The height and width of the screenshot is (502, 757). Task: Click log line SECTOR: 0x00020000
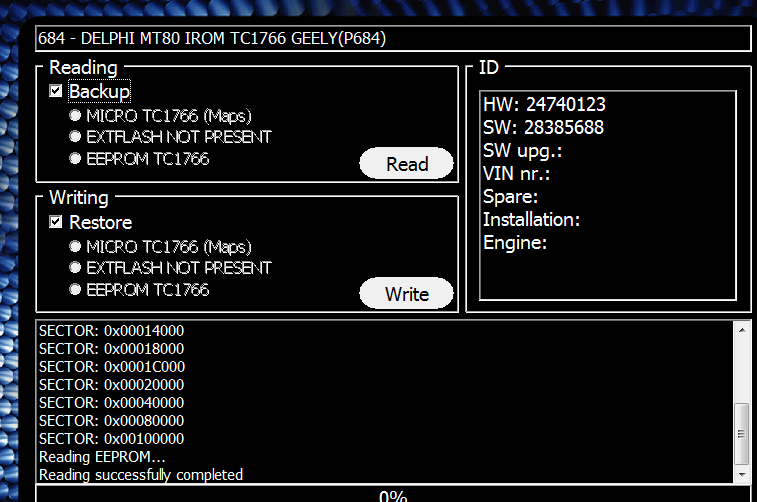pos(112,385)
